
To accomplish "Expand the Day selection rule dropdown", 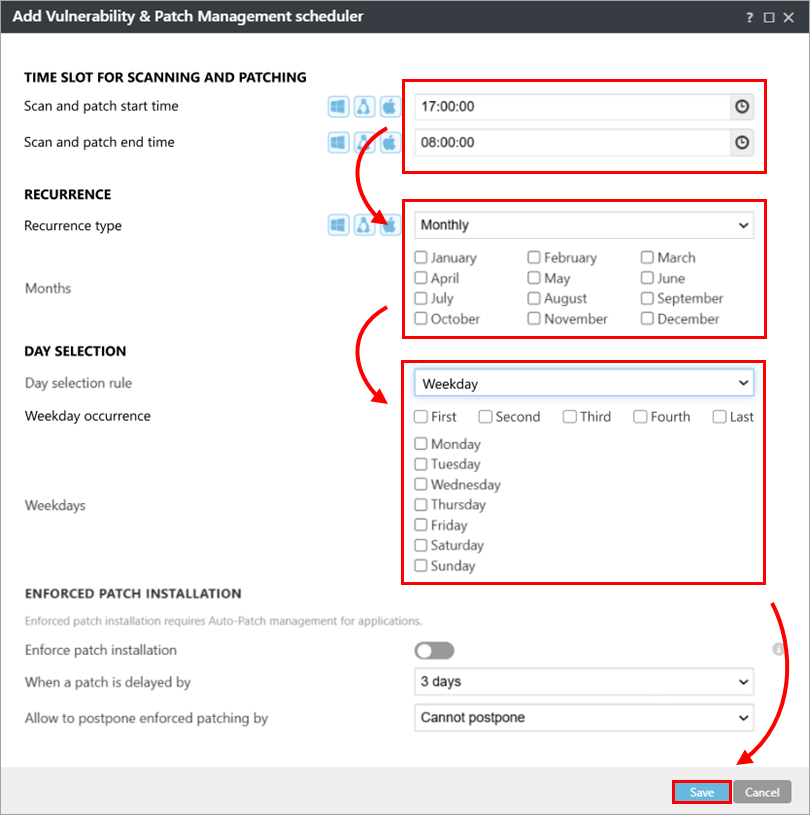I will pos(584,383).
